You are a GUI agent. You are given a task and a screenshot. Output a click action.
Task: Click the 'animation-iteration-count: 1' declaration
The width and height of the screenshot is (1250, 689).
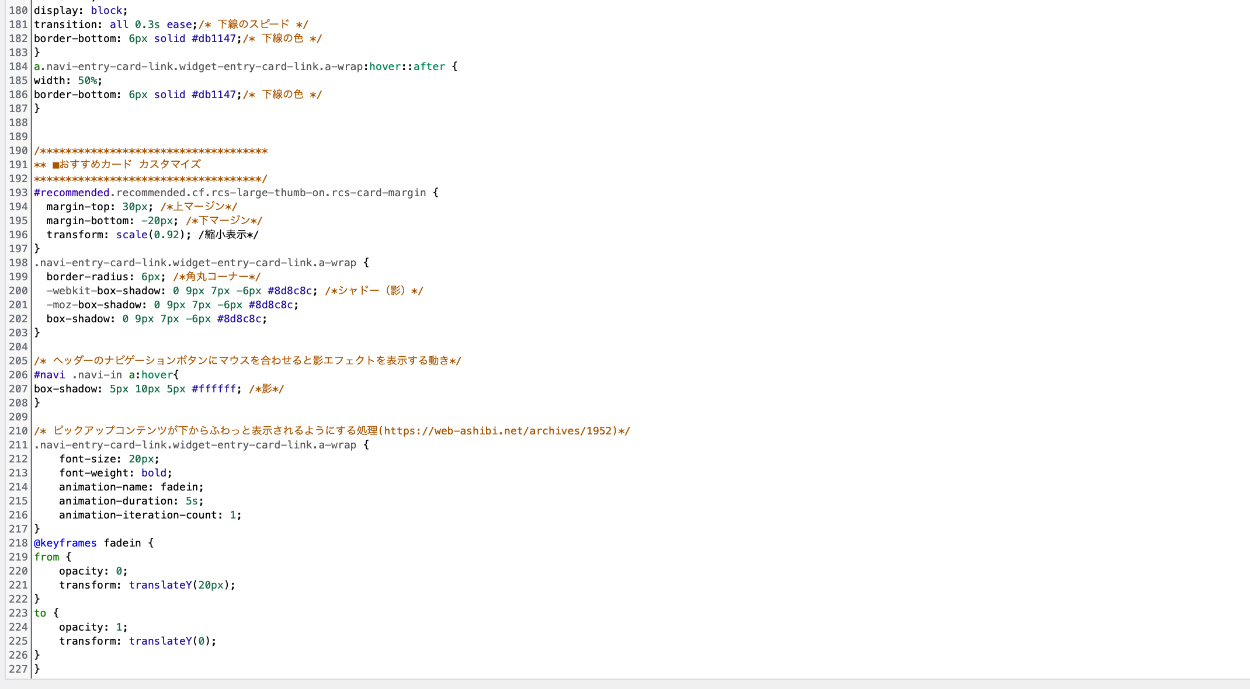(x=150, y=515)
